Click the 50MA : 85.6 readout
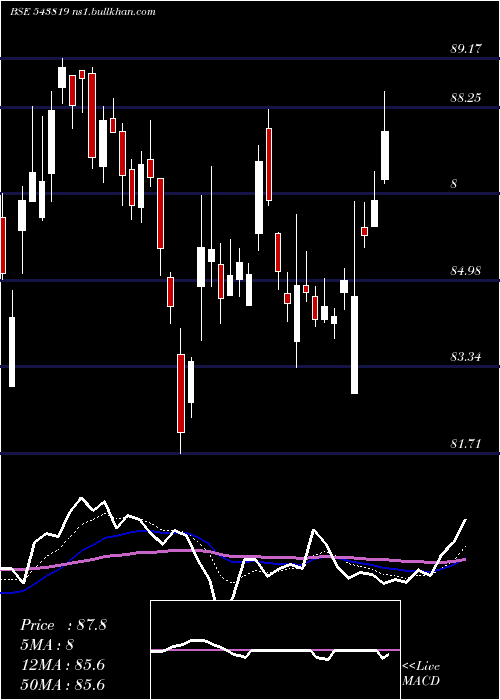 (x=62, y=685)
